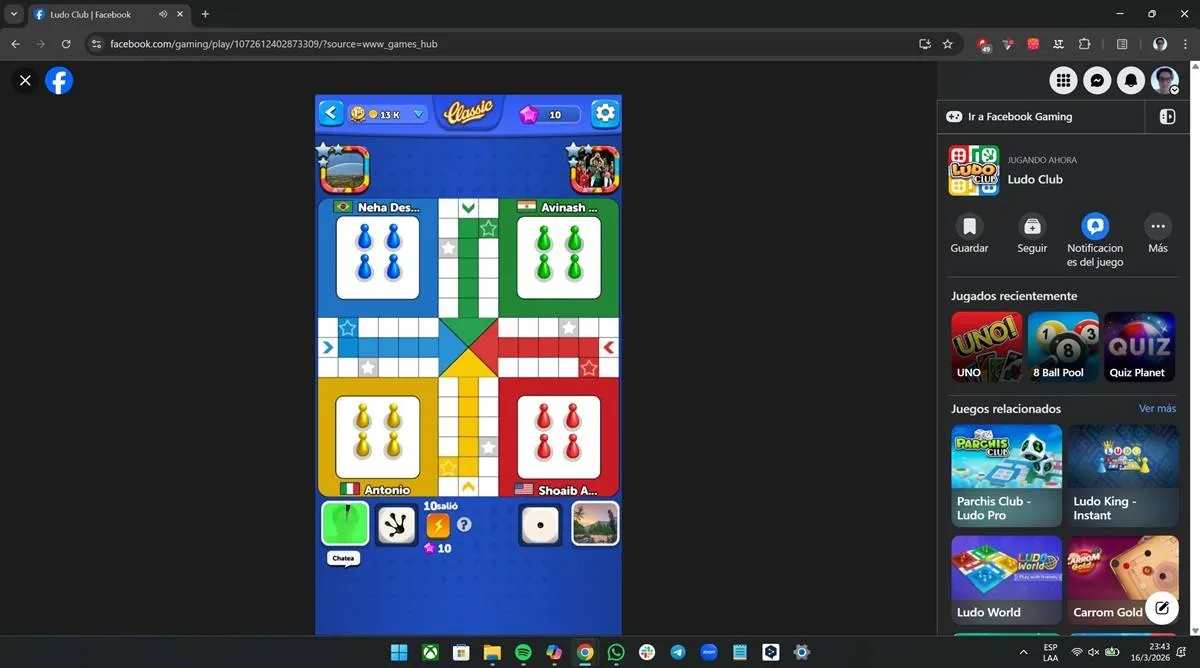Open the Facebook menu grid

[x=1063, y=81]
